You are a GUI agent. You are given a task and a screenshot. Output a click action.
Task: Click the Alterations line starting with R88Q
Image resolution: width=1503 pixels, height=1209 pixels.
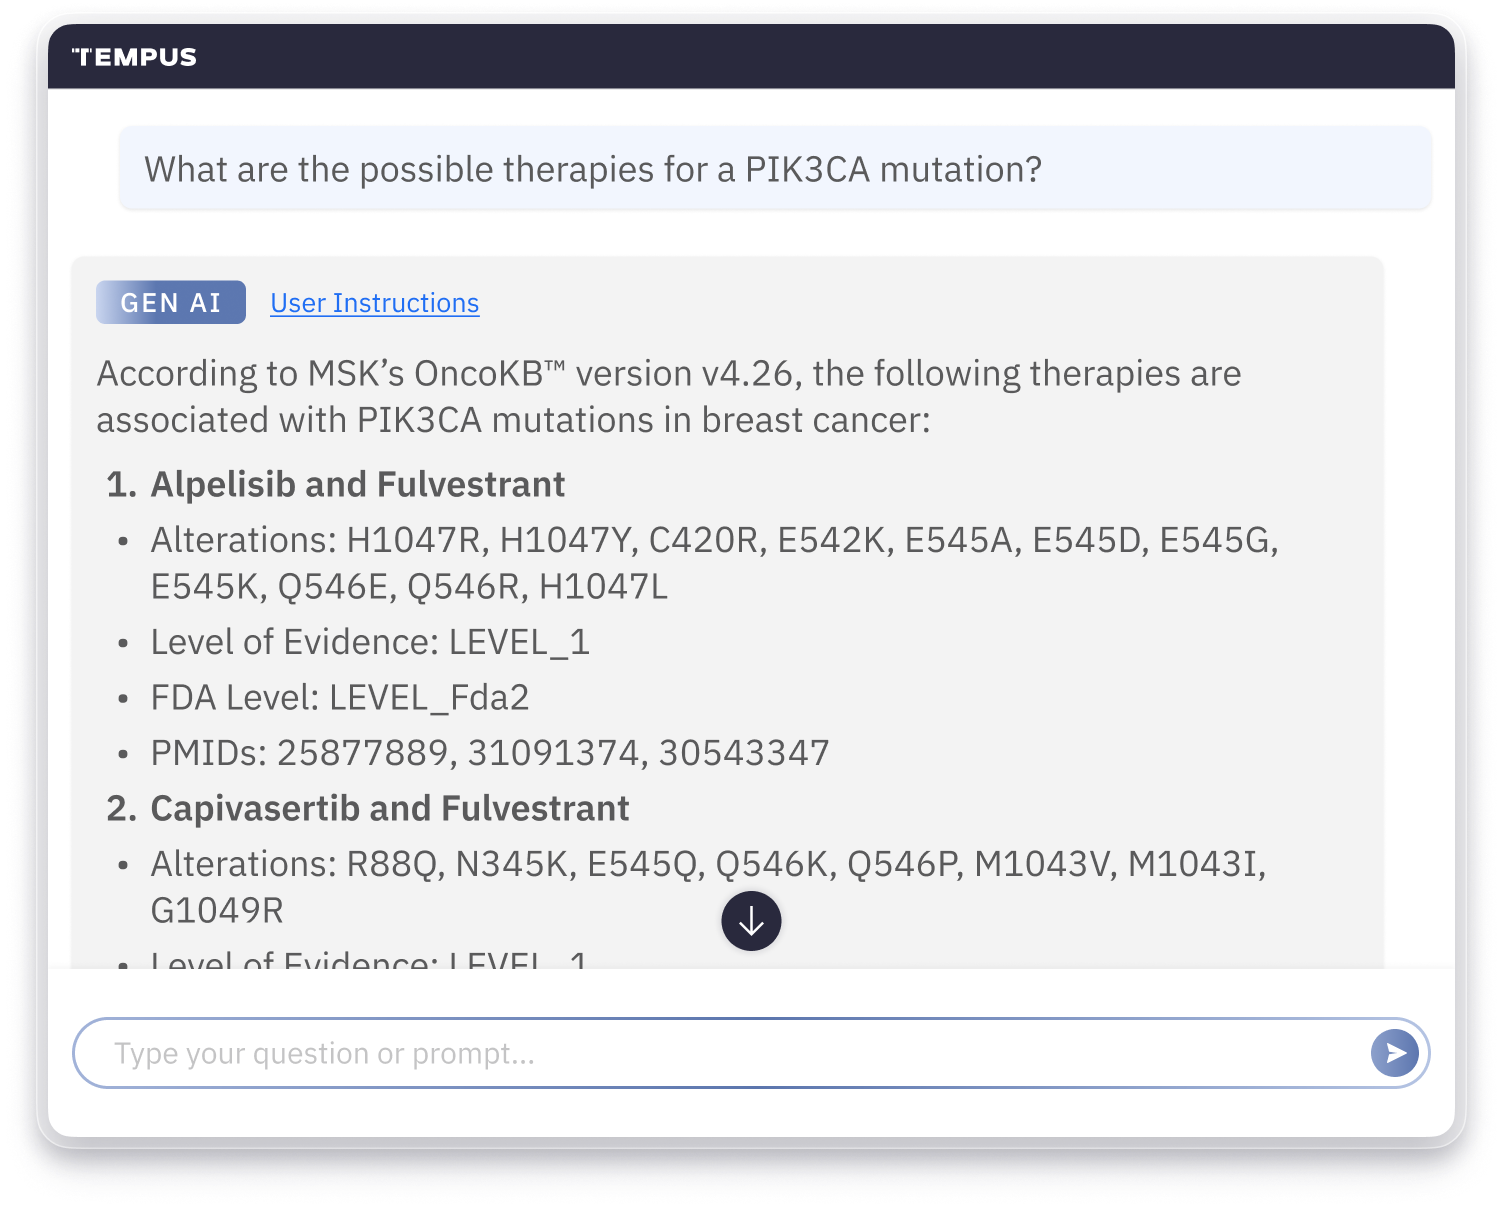pos(708,887)
